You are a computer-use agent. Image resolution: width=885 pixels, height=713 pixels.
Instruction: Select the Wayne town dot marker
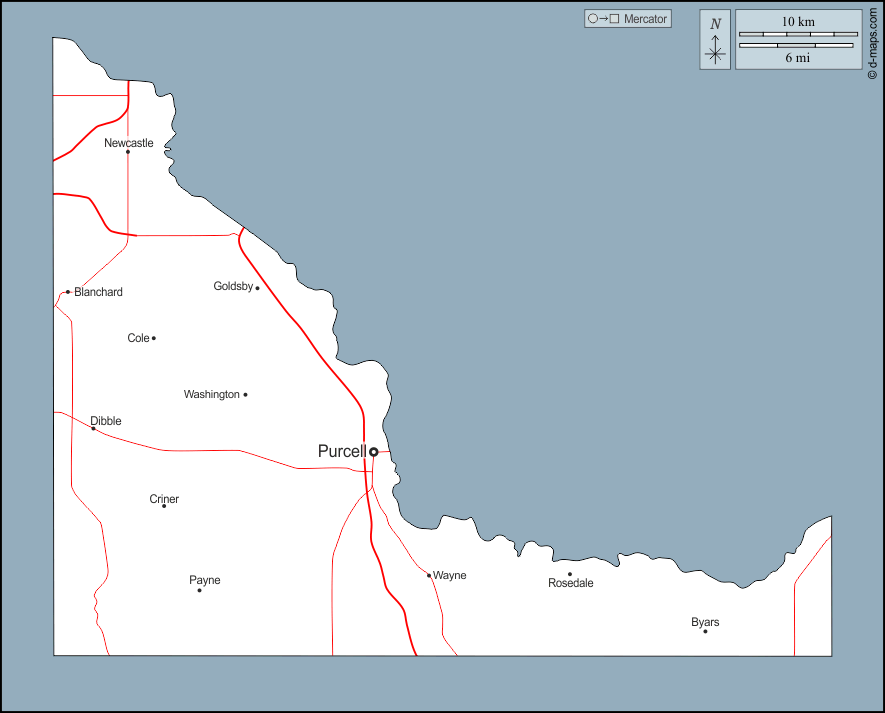[429, 575]
